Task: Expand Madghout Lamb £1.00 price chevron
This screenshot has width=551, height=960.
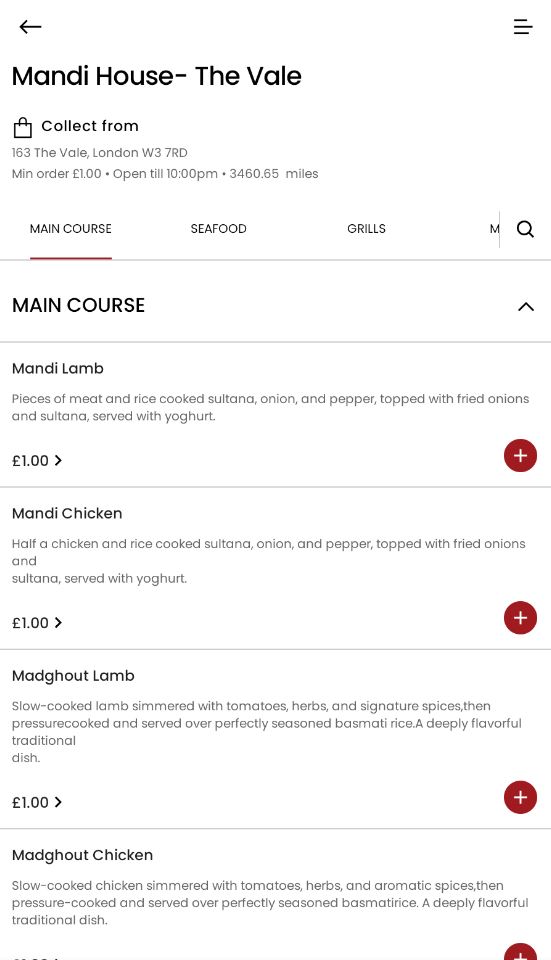Action: pyautogui.click(x=58, y=802)
